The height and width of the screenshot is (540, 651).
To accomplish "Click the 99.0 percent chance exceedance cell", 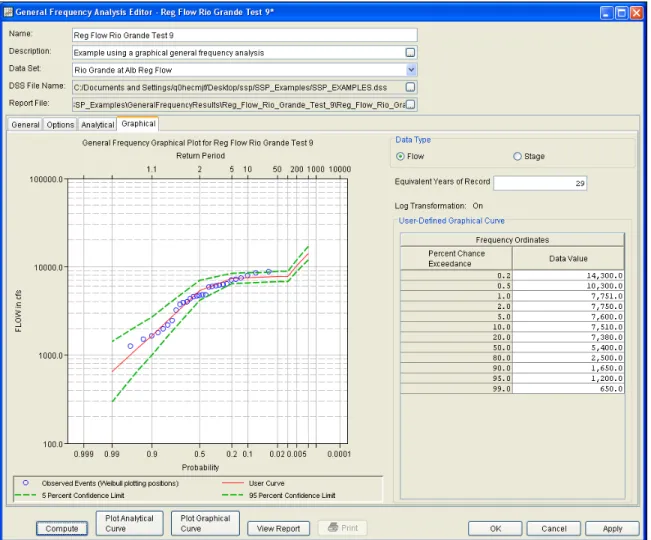I will [456, 389].
